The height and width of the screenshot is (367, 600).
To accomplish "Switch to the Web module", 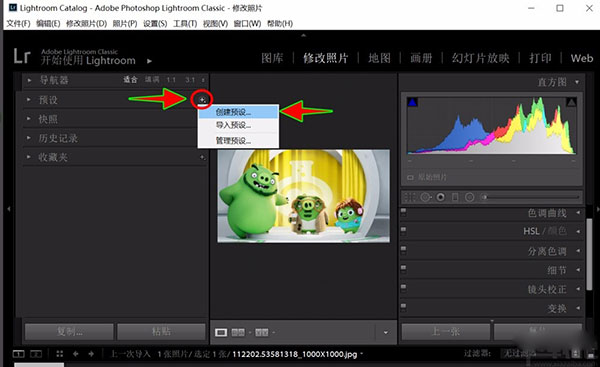I will pos(582,58).
